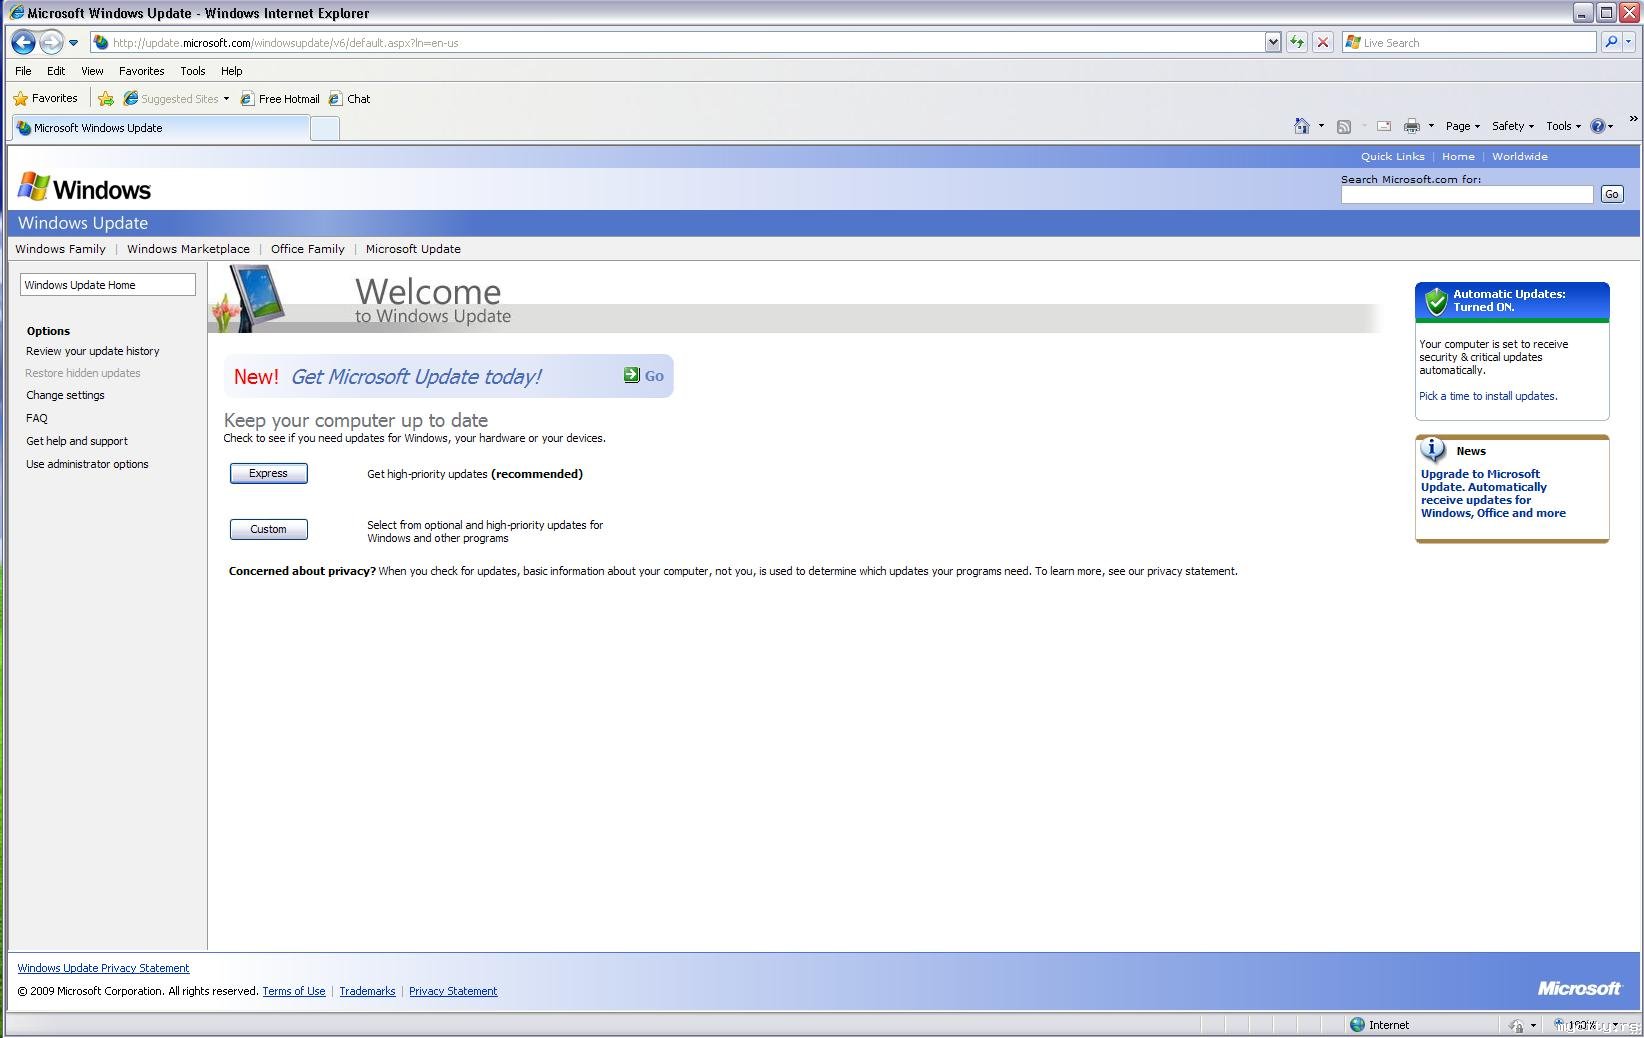Viewport: 1644px width, 1038px height.
Task: Click the Custom updates button
Action: click(x=268, y=529)
